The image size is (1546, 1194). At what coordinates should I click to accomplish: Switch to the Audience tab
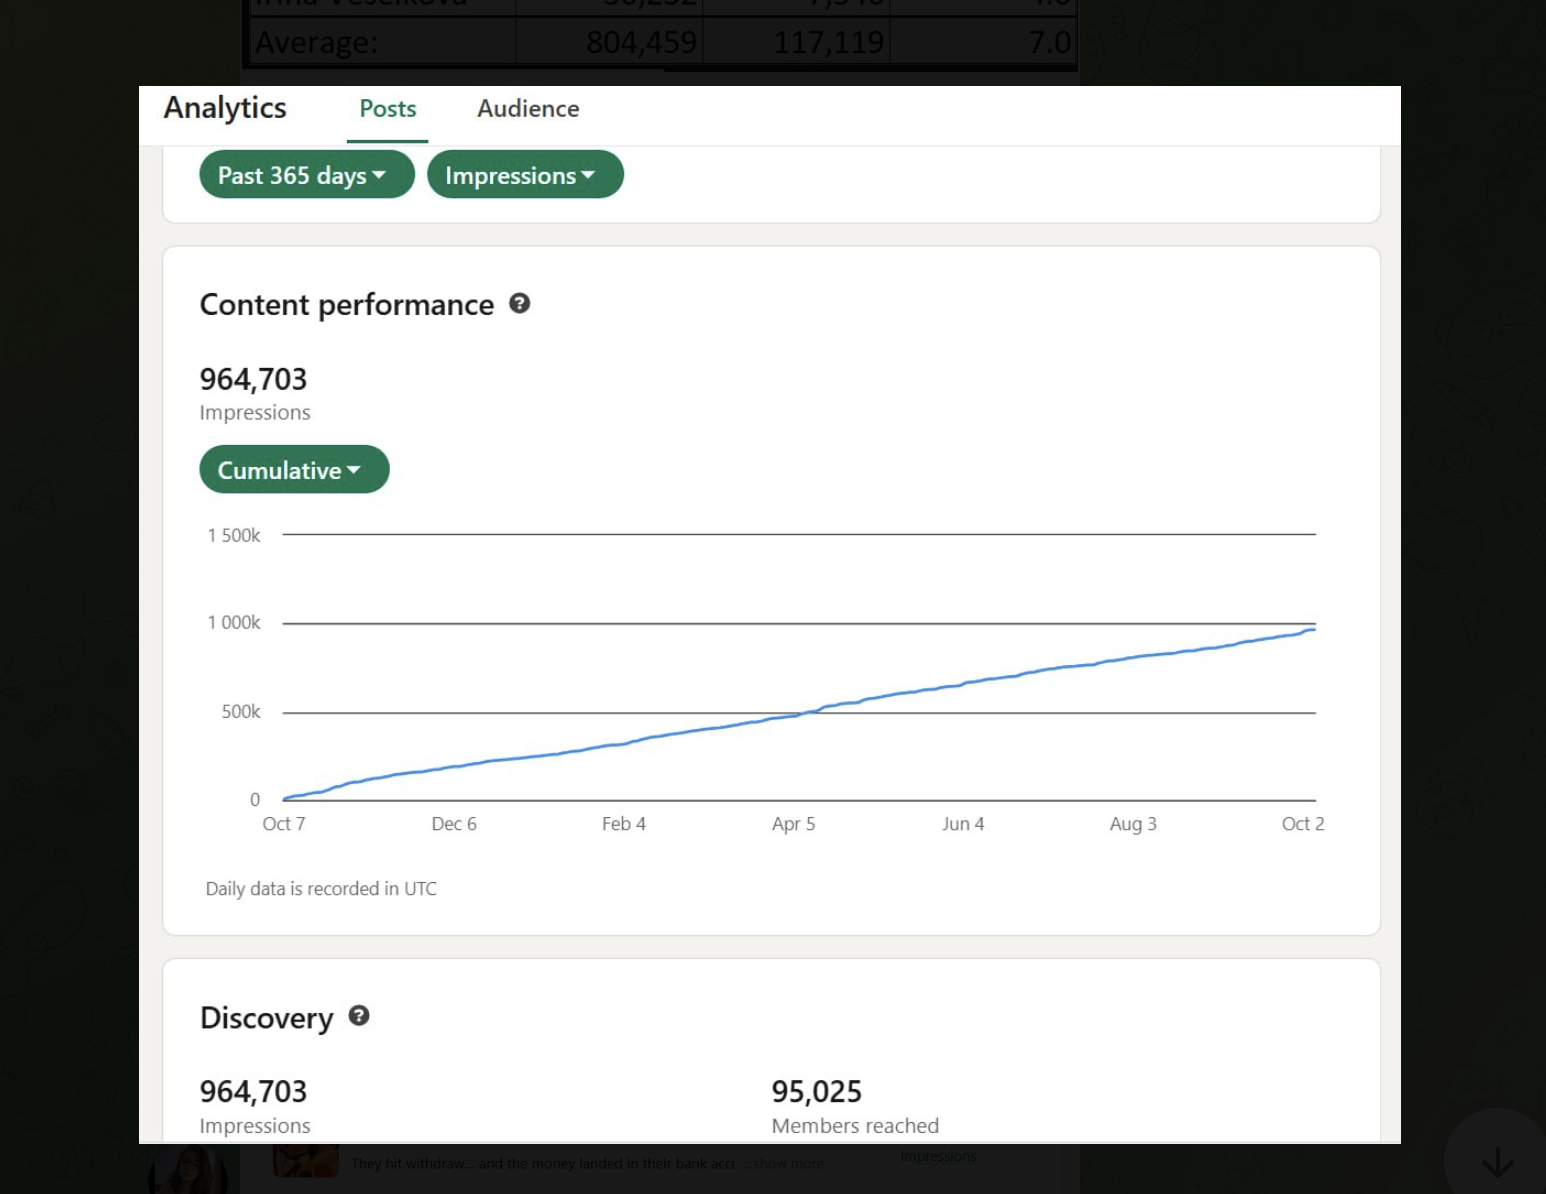click(x=527, y=109)
